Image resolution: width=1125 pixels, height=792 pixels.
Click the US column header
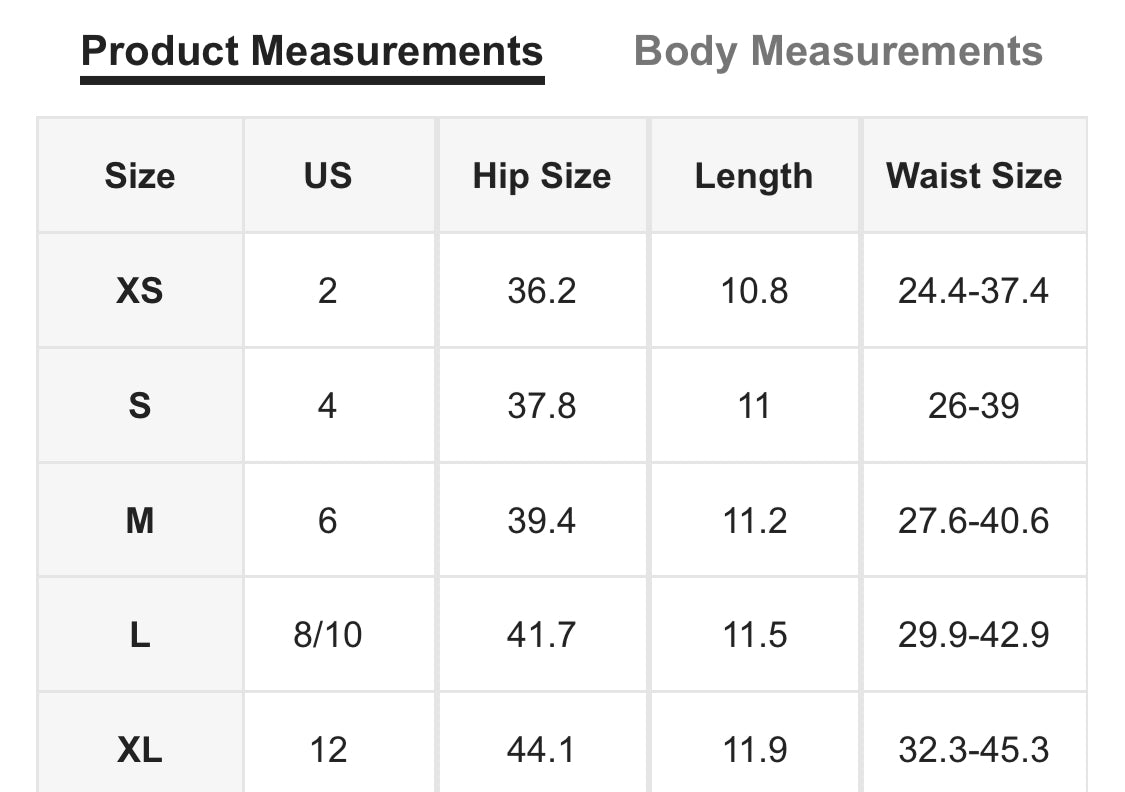[x=328, y=176]
